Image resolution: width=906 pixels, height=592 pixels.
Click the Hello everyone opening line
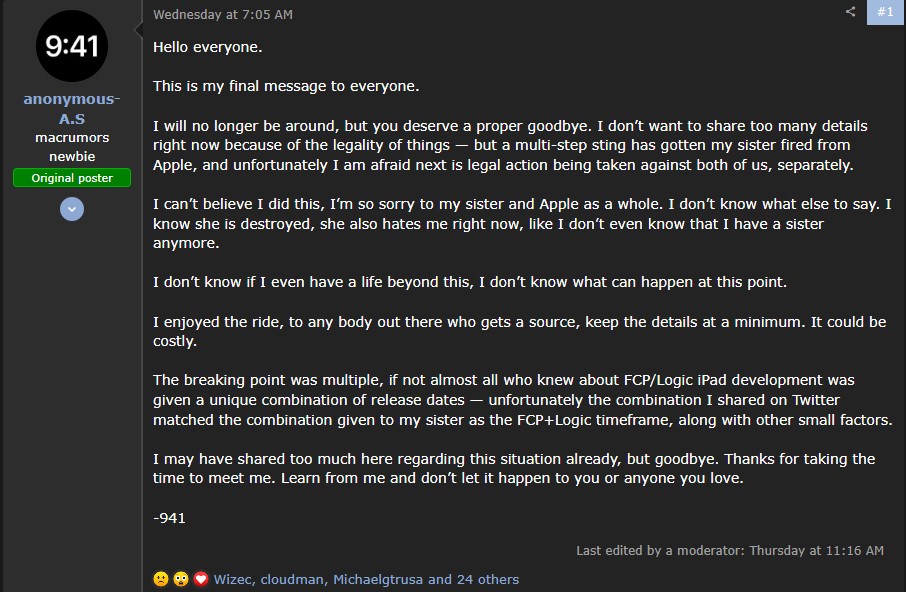point(207,47)
